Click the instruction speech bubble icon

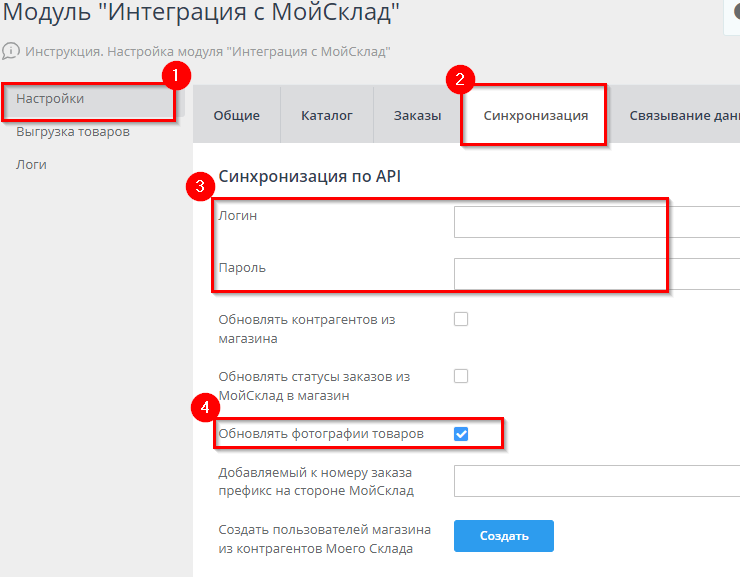(x=11, y=50)
